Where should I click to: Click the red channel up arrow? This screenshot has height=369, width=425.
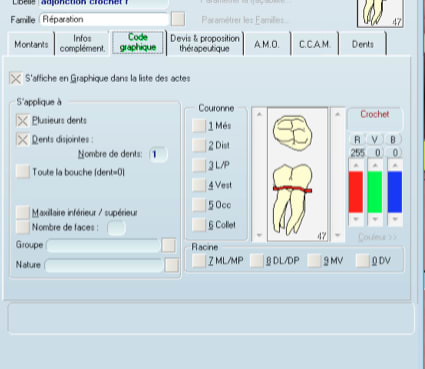click(x=356, y=165)
